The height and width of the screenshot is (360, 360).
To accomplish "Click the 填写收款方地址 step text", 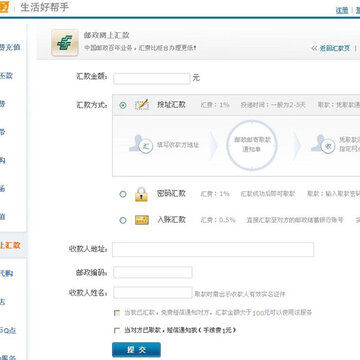I will tap(178, 145).
